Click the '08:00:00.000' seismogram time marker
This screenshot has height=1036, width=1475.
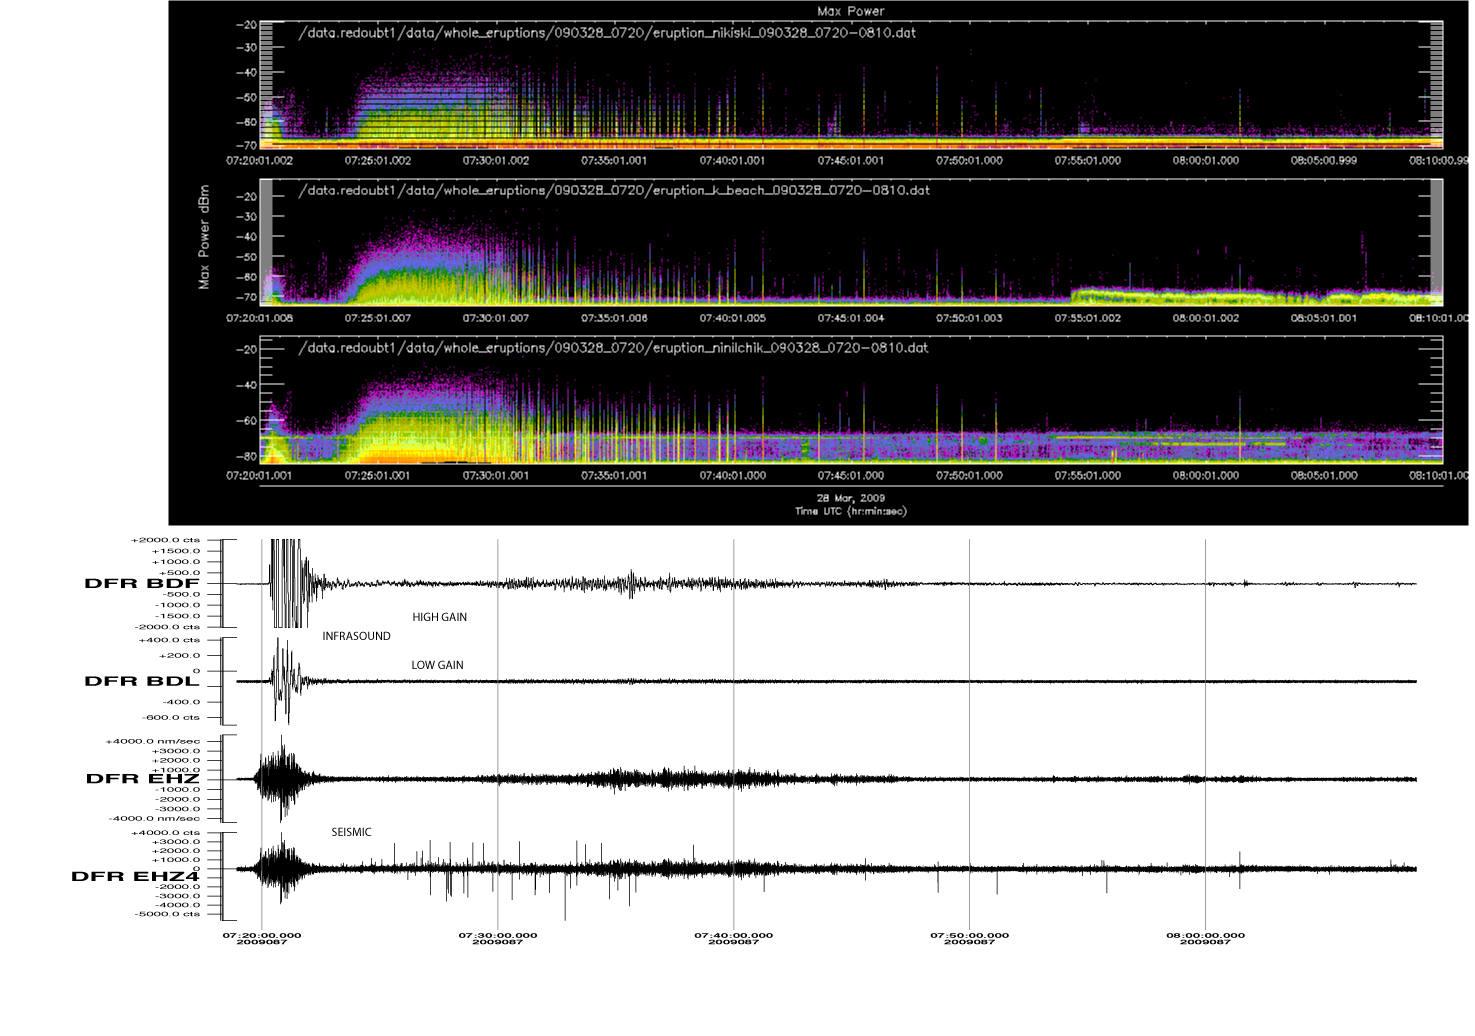pyautogui.click(x=1206, y=936)
